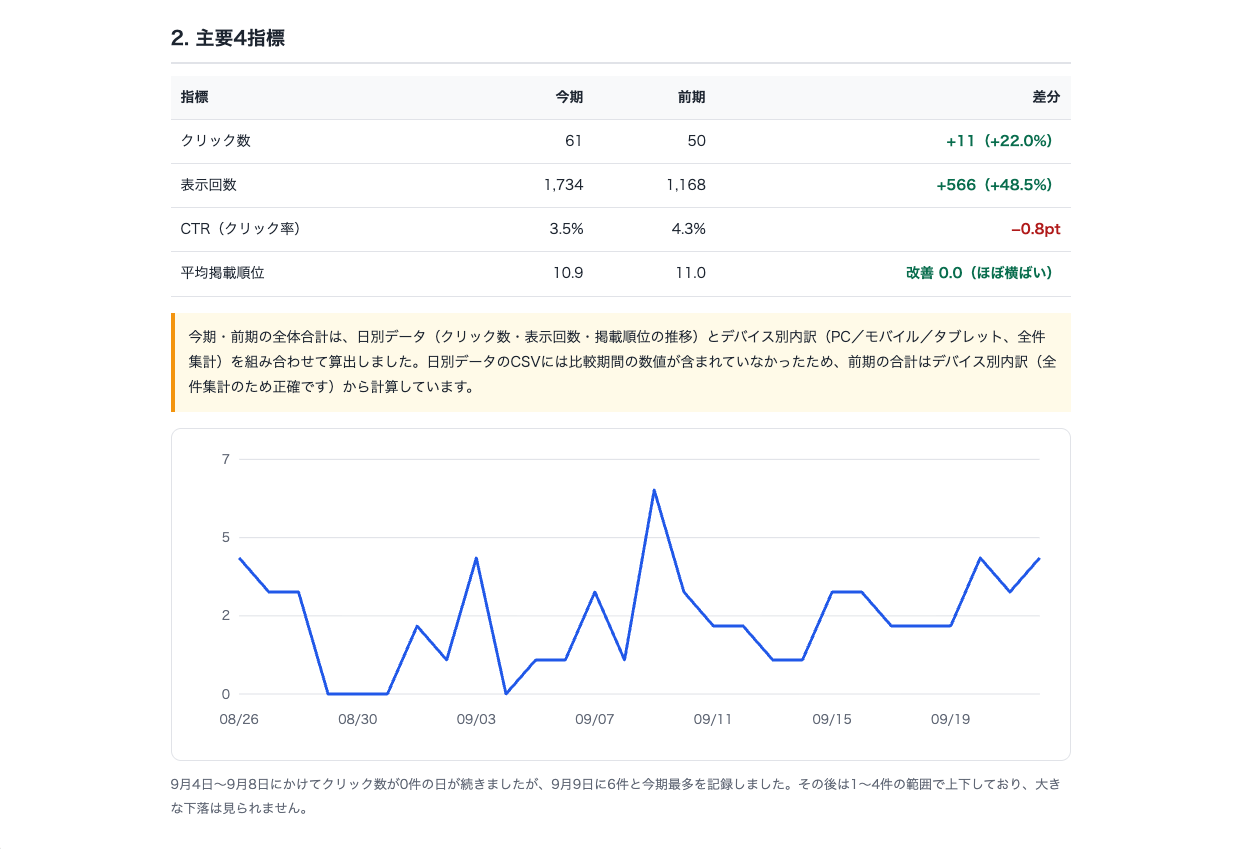Click the クリック数 current value "61"
The image size is (1239, 849).
[x=573, y=141]
